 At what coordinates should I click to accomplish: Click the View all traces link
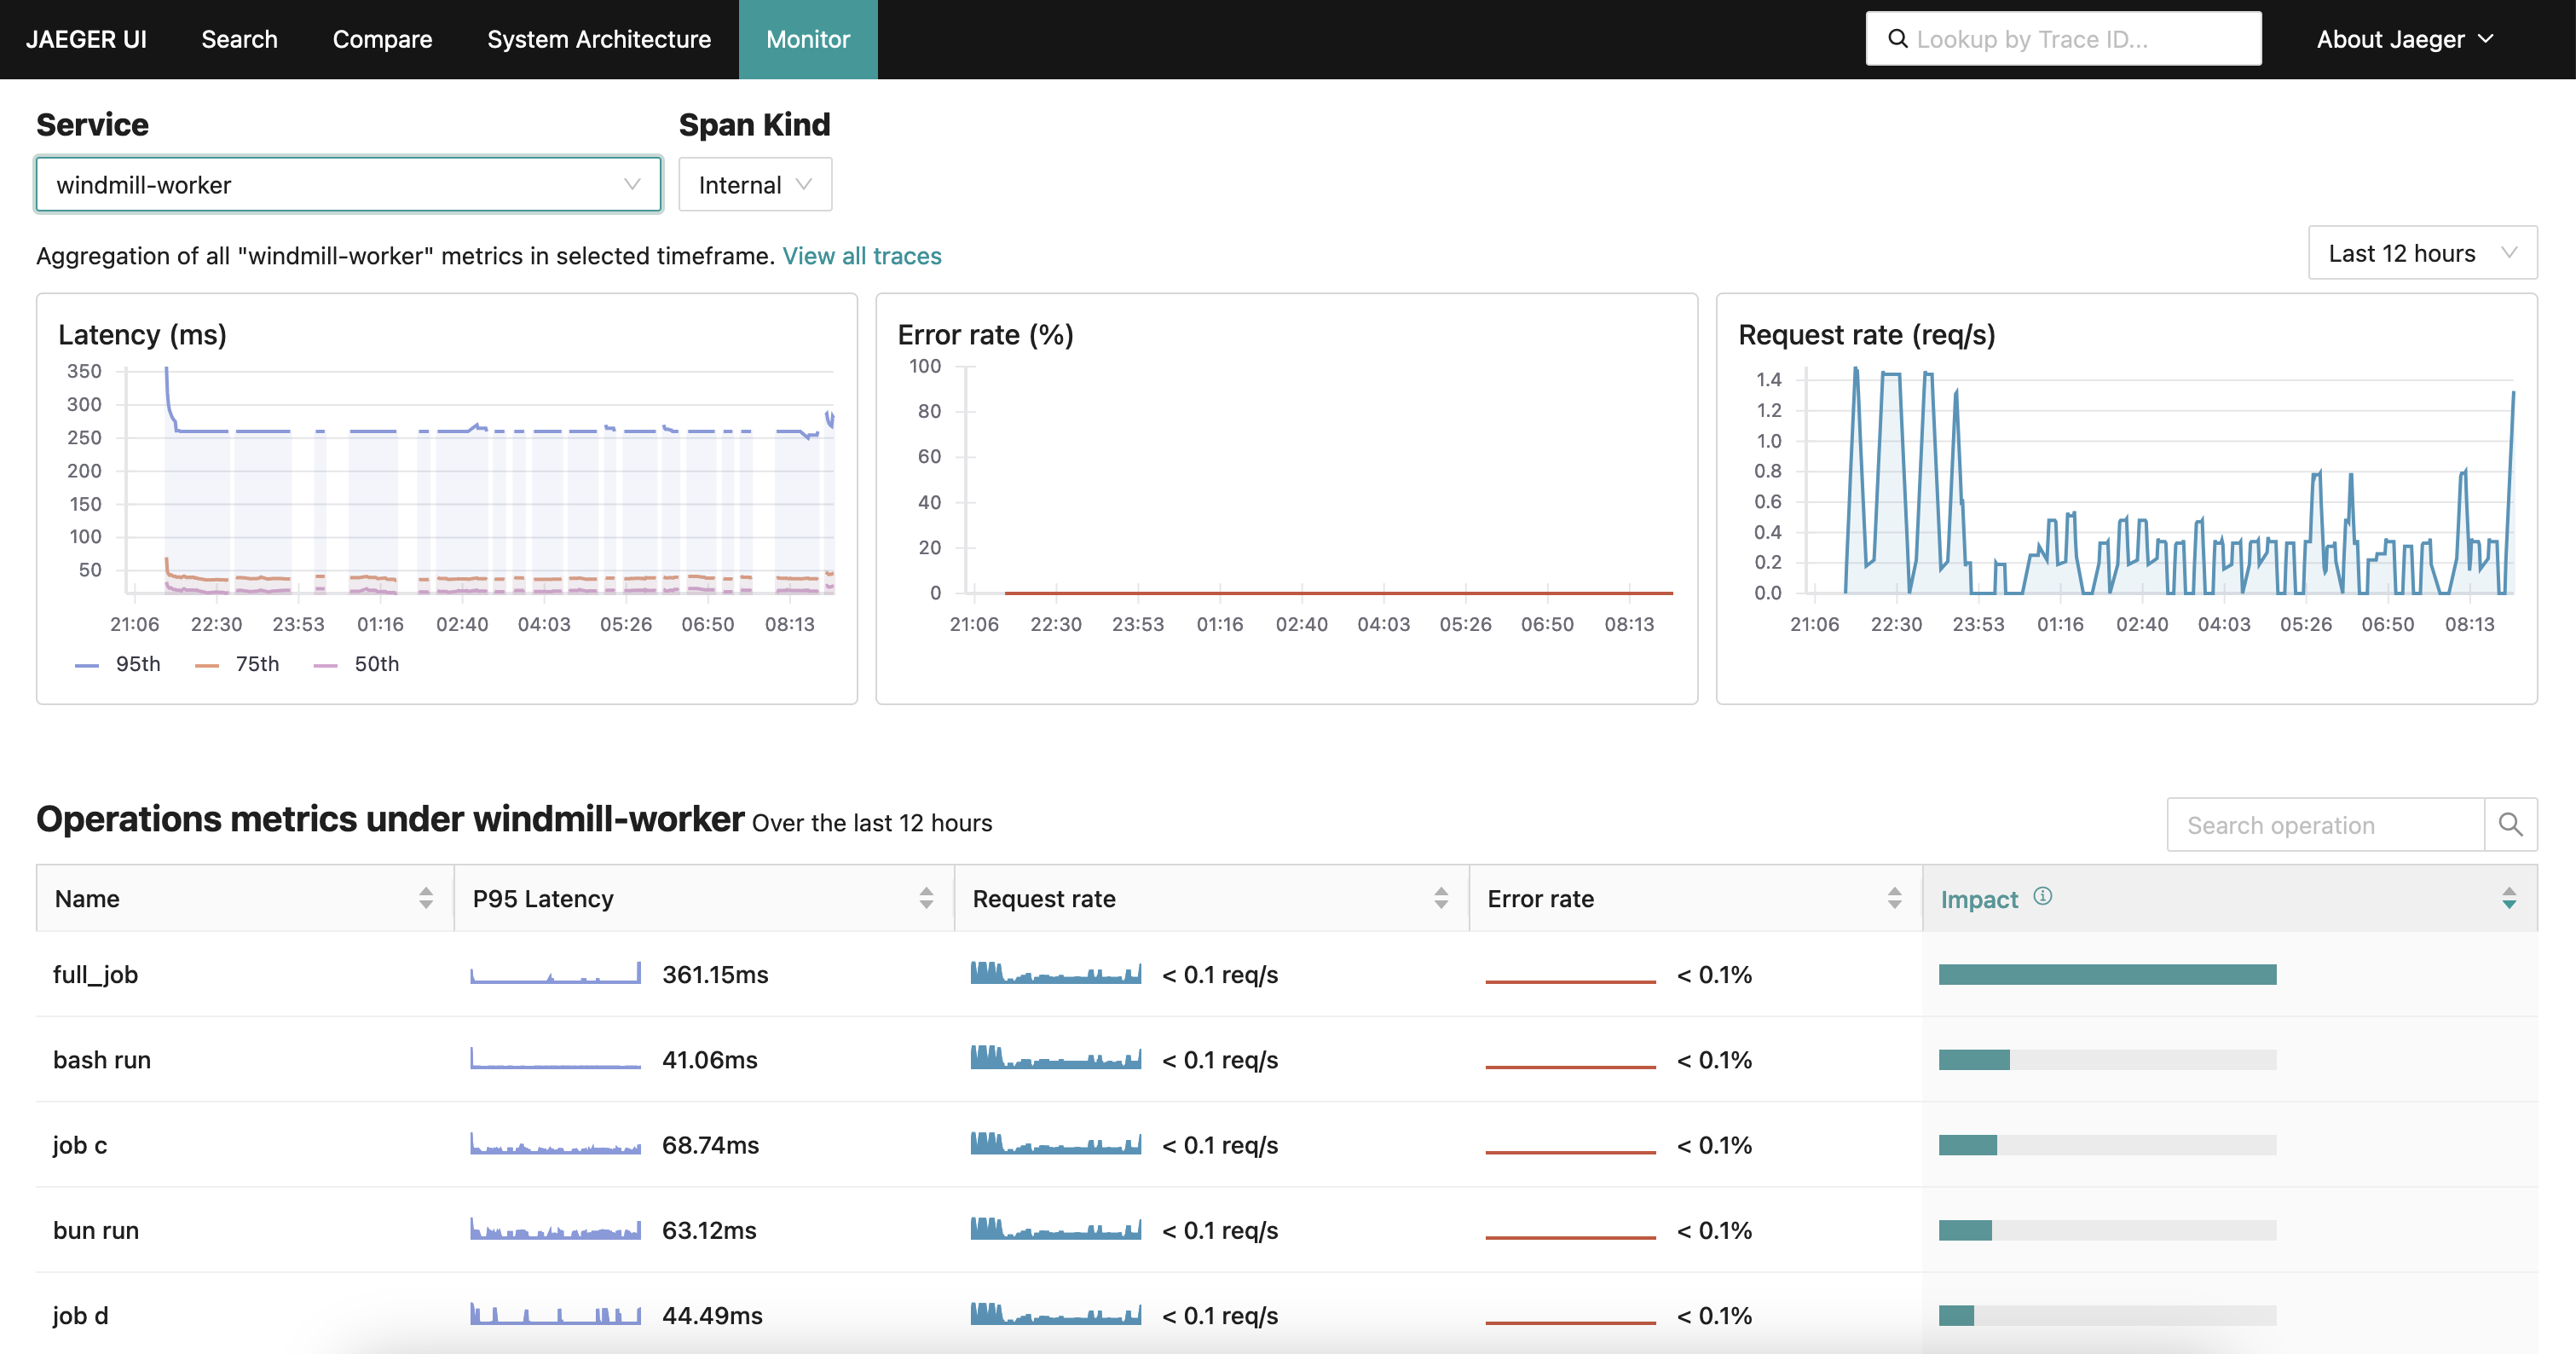point(862,254)
